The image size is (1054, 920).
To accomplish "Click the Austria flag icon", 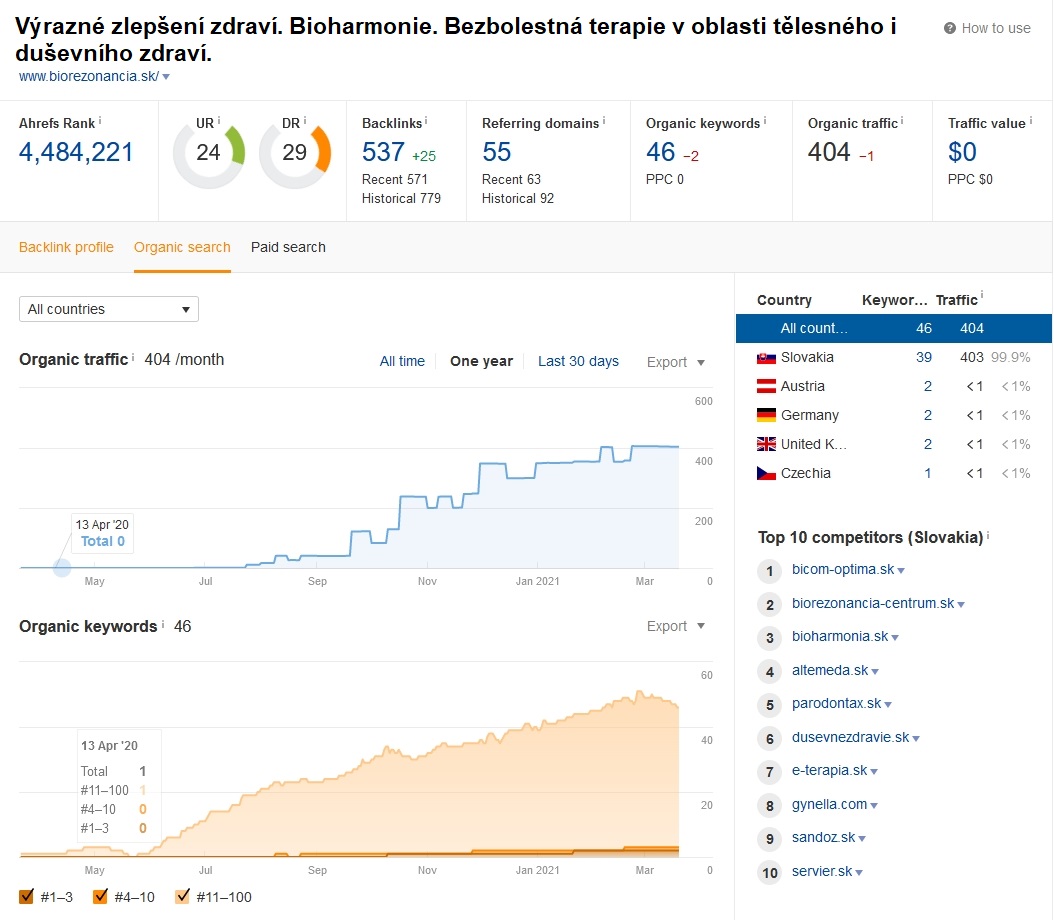I will 766,386.
